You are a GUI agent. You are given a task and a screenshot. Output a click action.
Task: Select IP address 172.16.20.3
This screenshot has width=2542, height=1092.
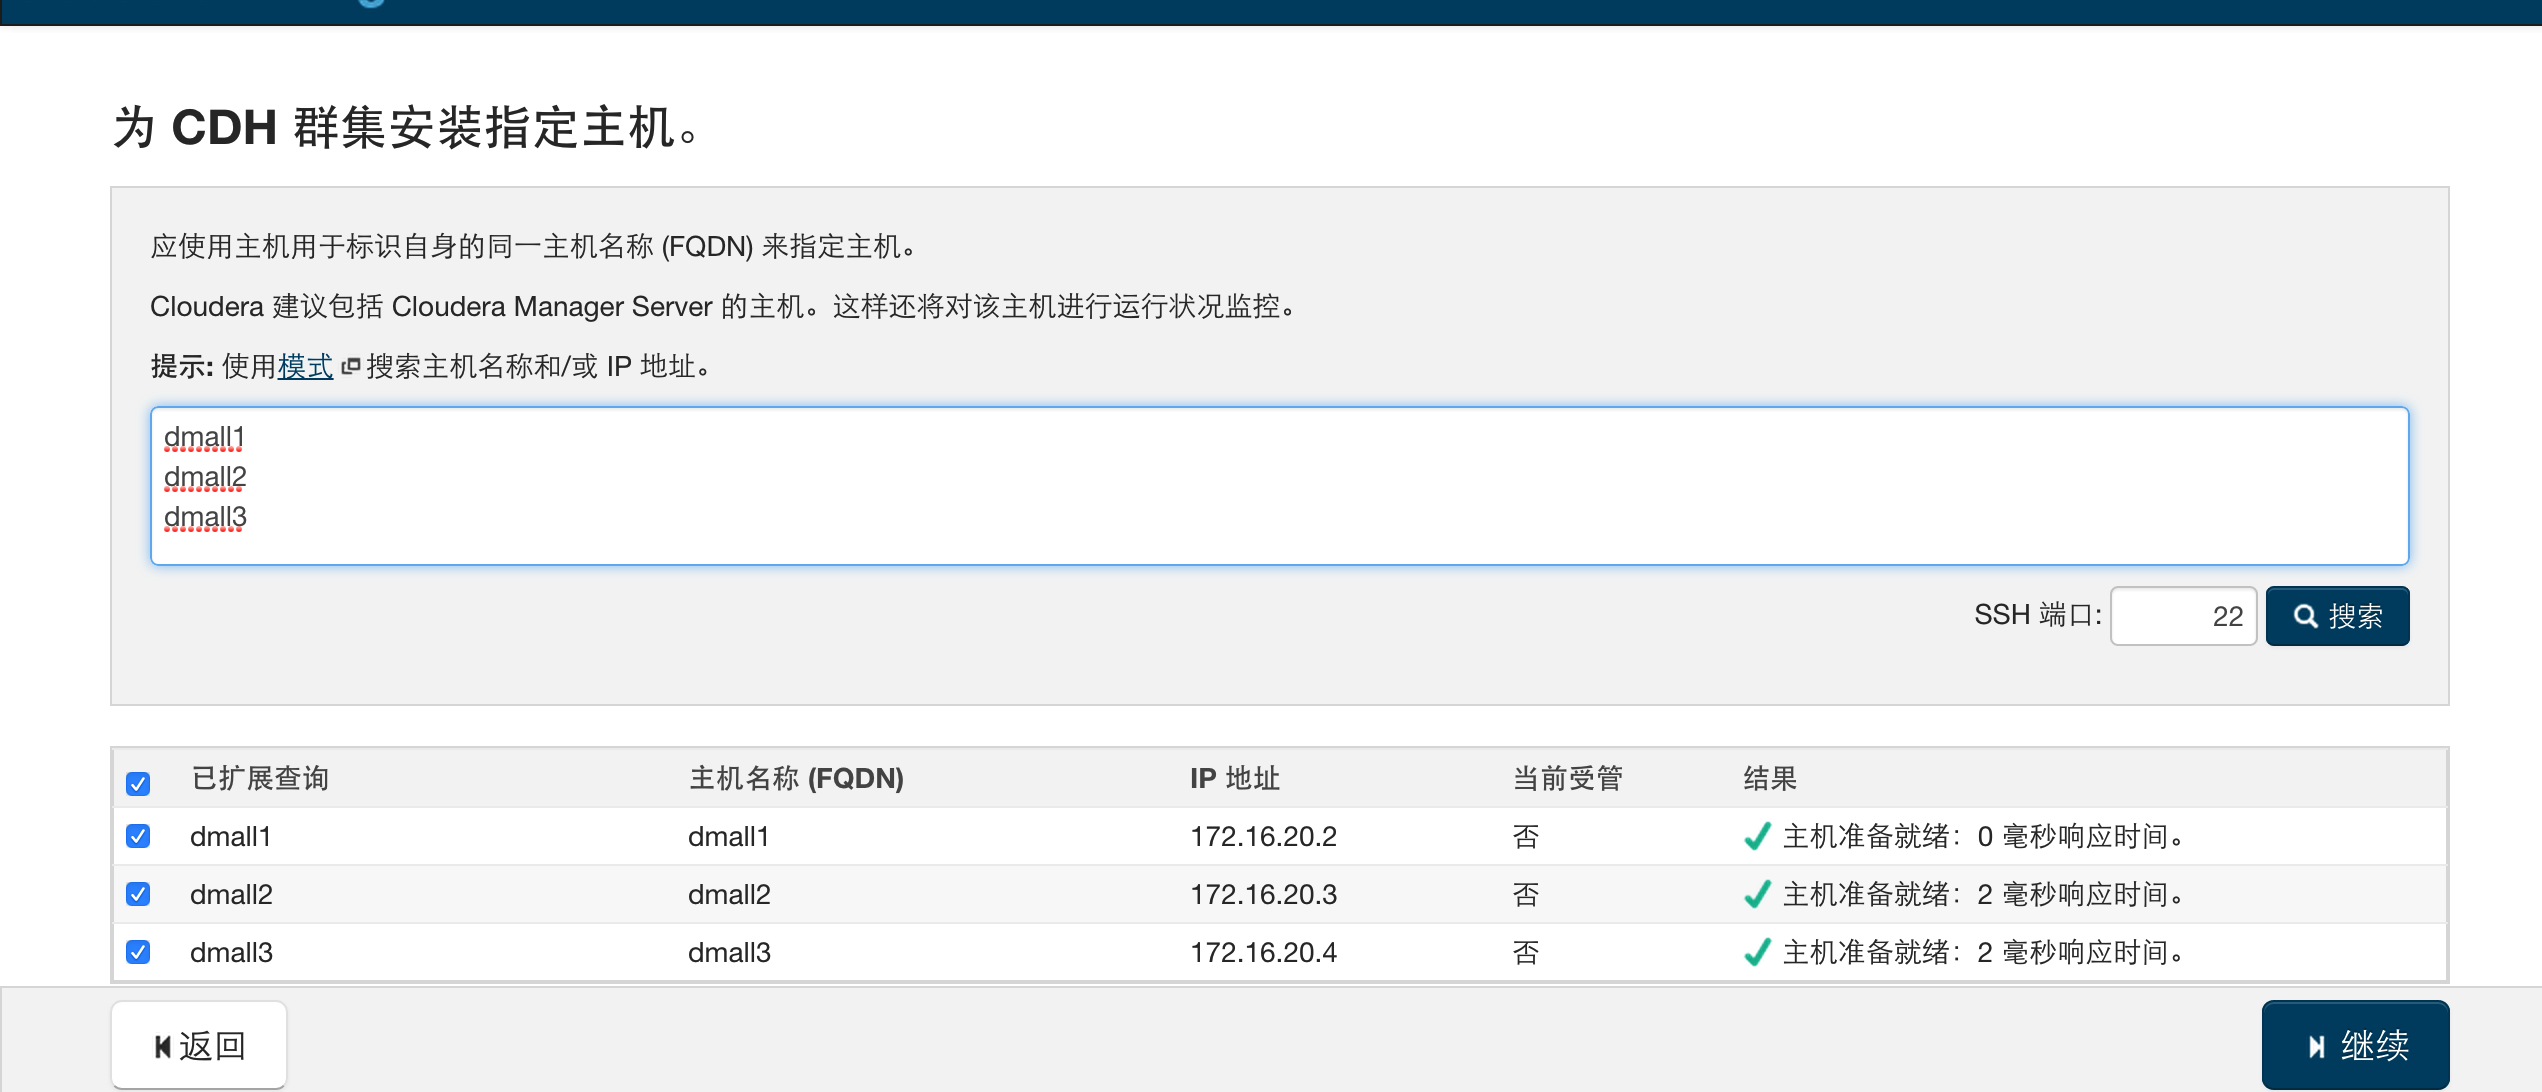pos(1263,894)
